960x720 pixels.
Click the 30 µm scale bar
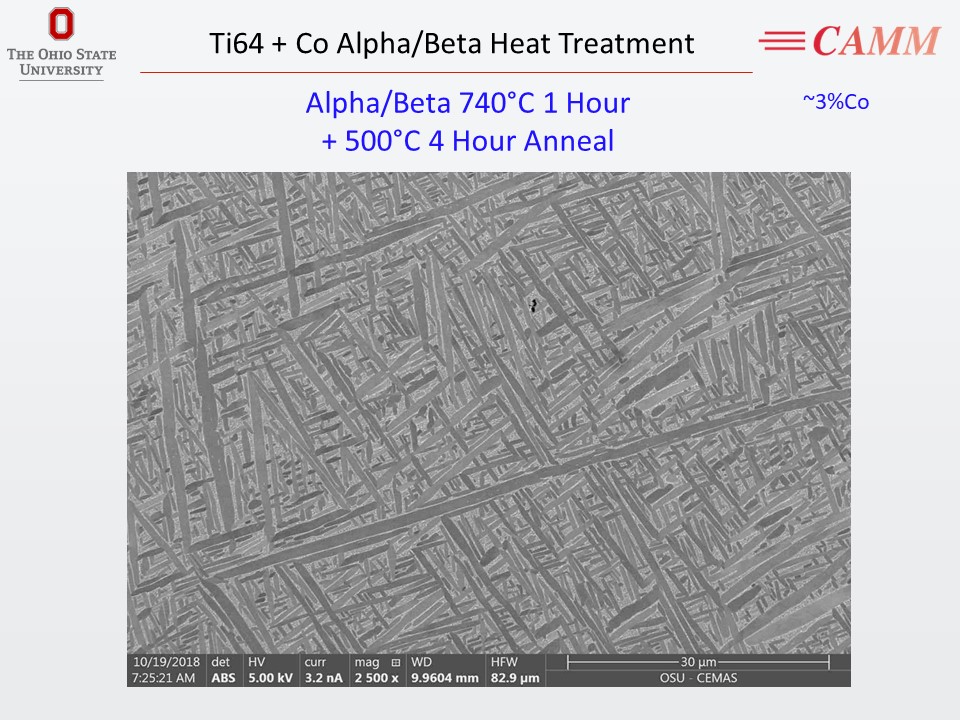(x=699, y=662)
